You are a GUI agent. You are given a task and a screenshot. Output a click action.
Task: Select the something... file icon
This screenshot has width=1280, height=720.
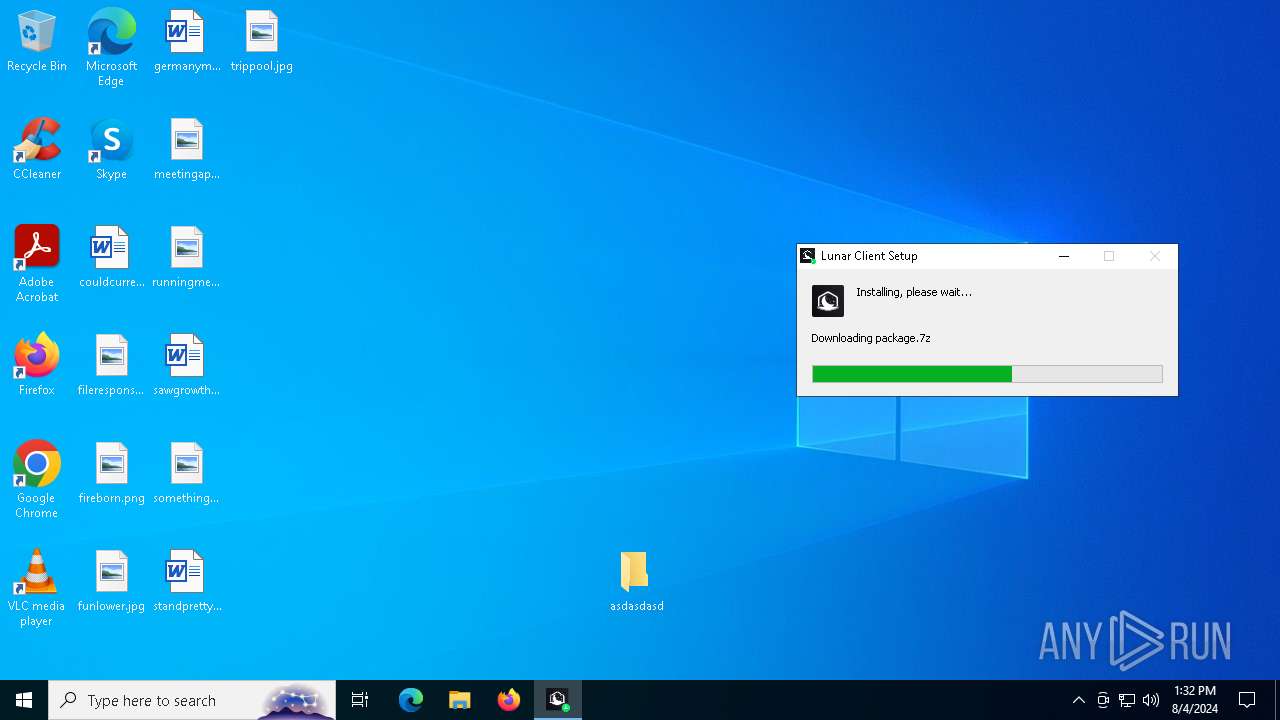click(x=186, y=474)
